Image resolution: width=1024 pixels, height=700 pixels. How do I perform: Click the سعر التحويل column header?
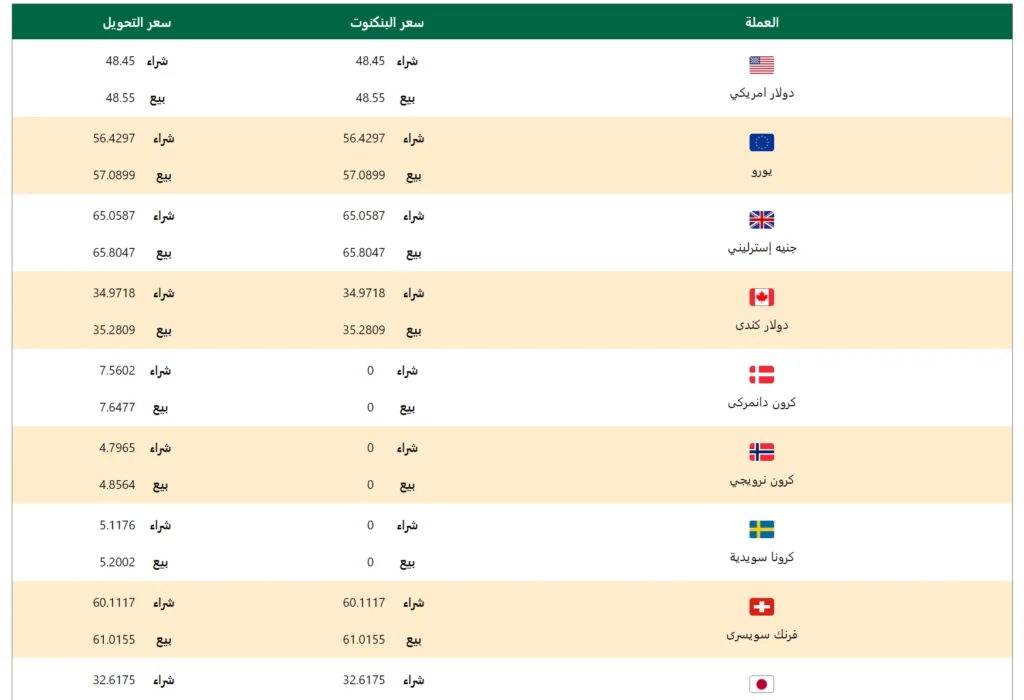[137, 22]
